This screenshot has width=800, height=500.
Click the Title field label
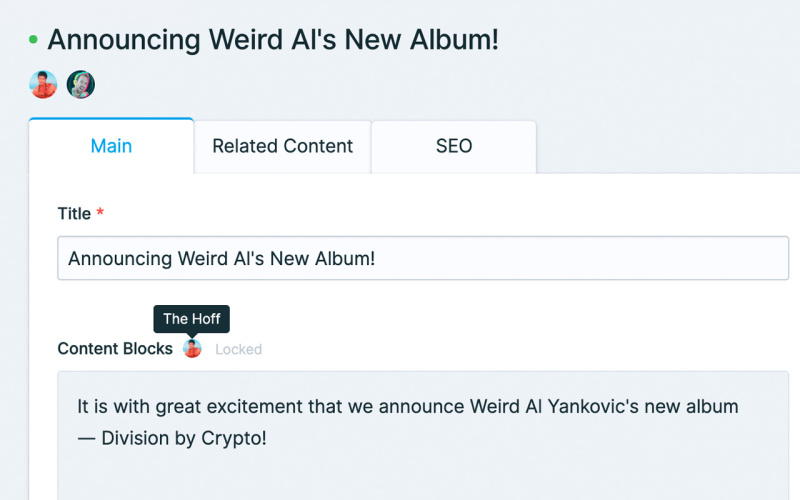[74, 214]
